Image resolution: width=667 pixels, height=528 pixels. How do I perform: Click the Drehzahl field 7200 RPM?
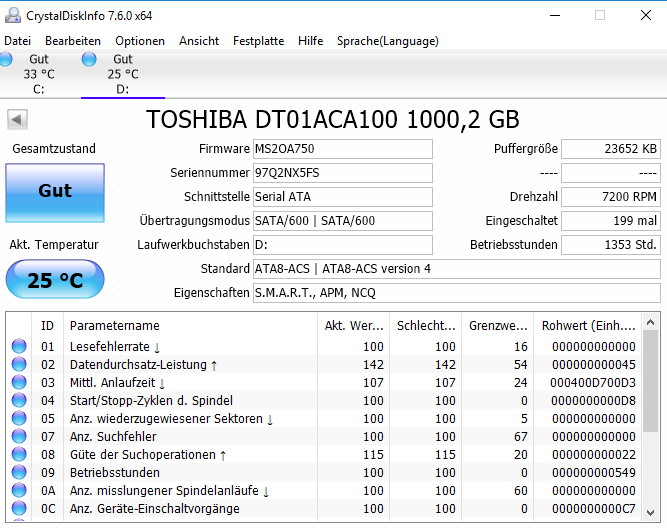coord(611,197)
